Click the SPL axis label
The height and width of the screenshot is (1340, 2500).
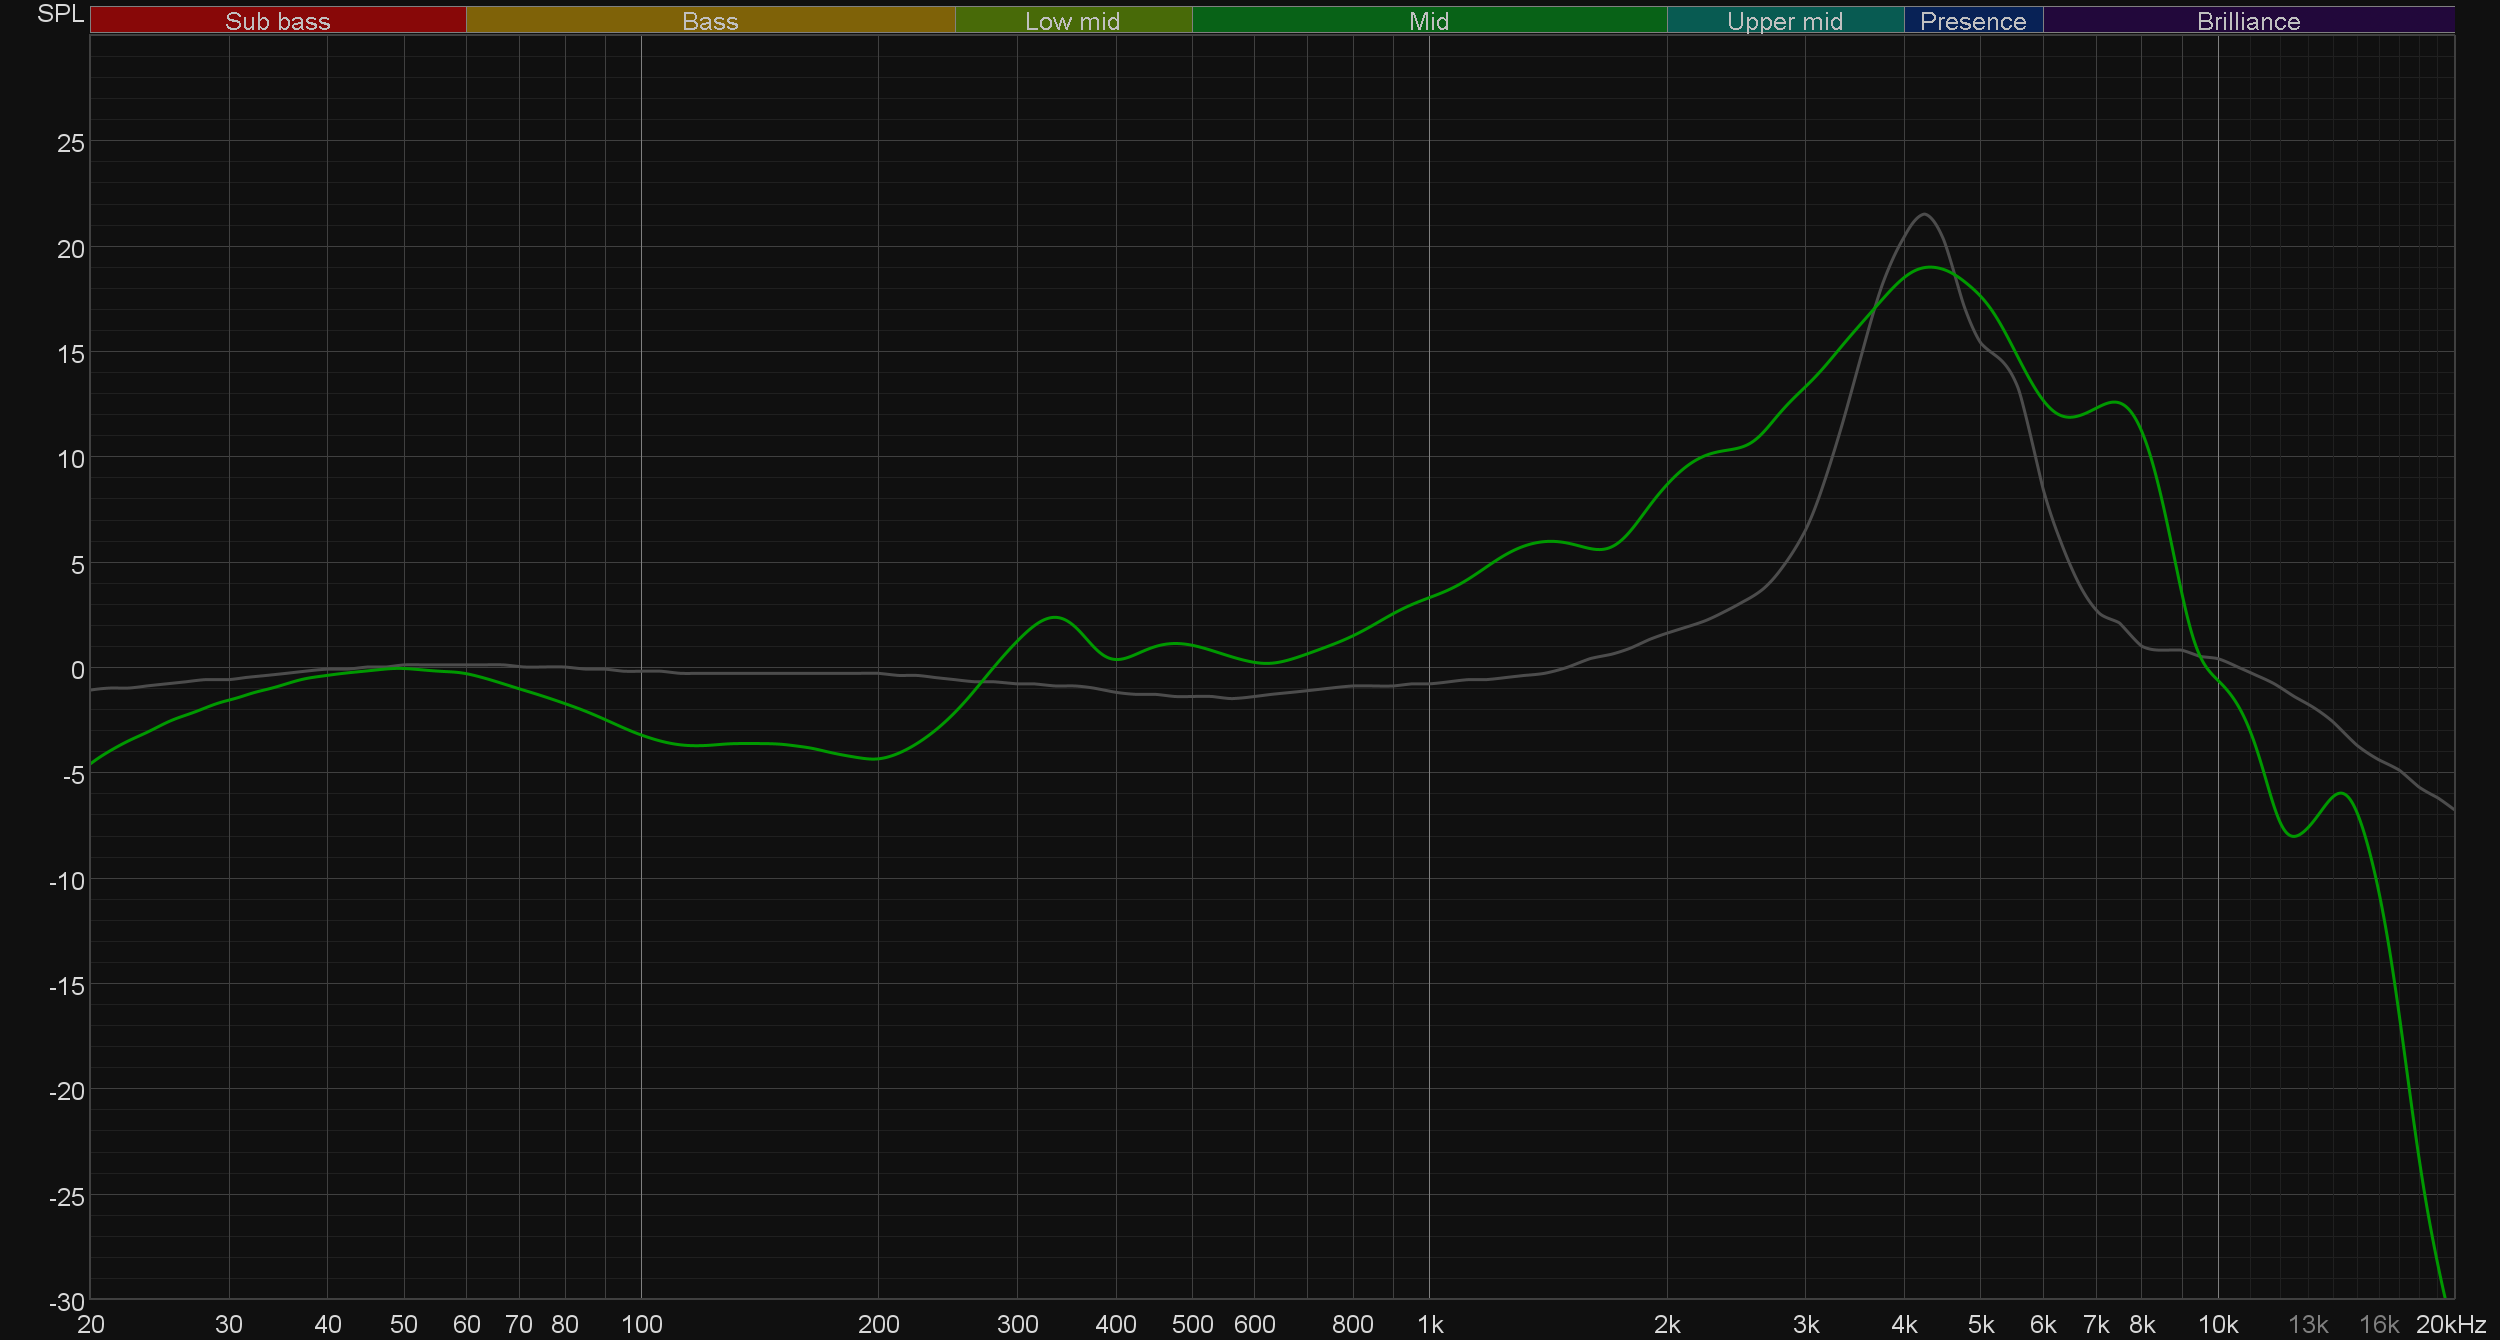click(60, 14)
